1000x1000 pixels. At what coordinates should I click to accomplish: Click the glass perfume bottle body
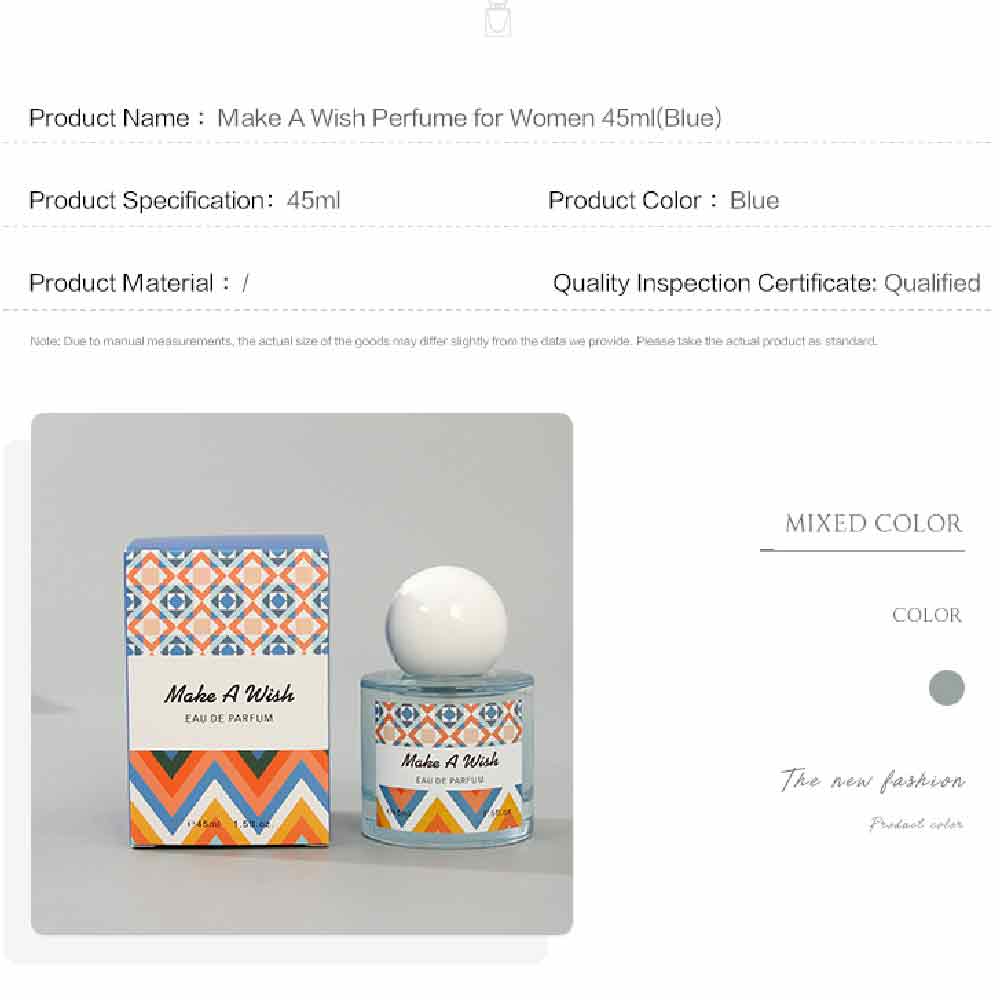[448, 757]
